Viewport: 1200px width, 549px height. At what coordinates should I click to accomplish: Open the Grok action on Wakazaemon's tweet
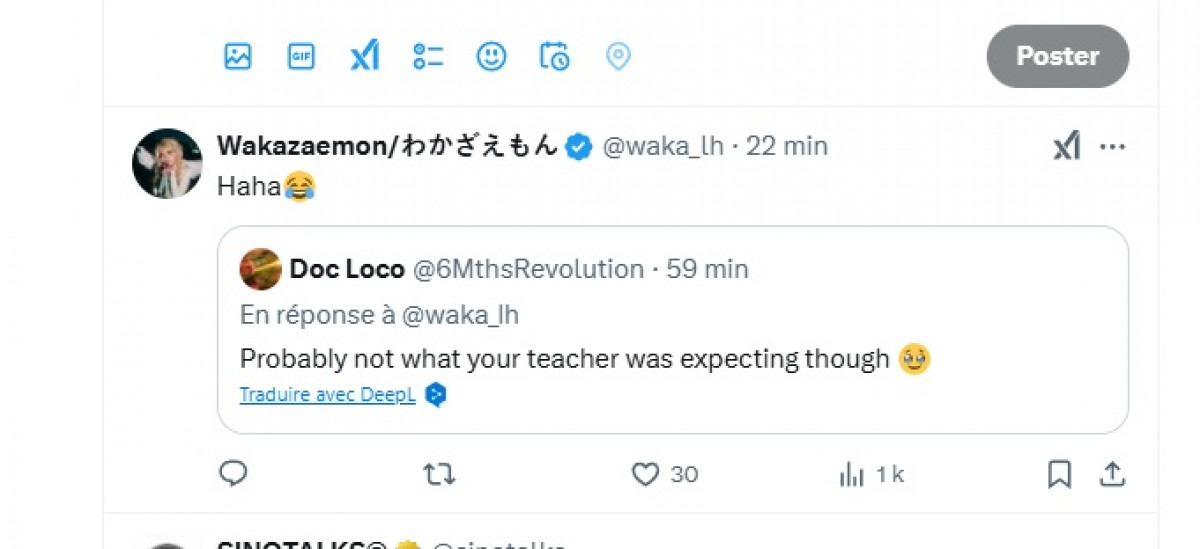point(1067,147)
